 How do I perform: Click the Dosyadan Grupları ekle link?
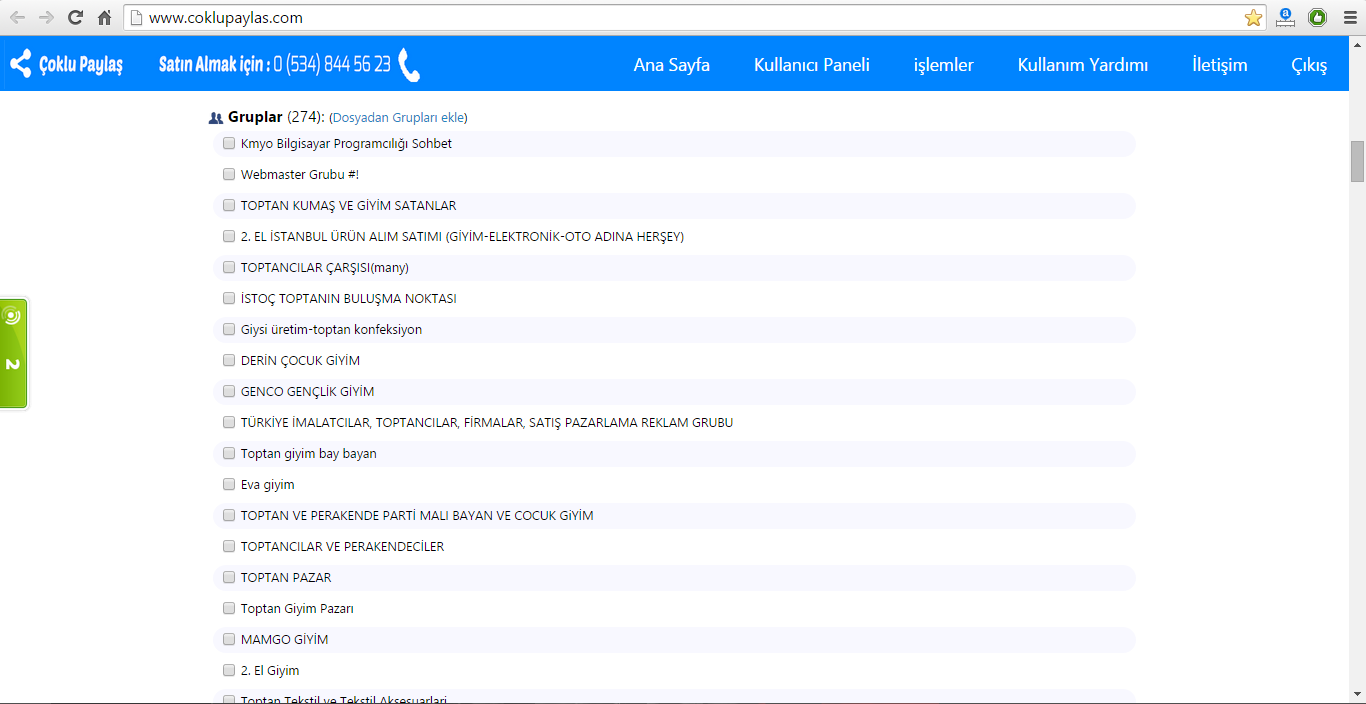click(x=398, y=118)
